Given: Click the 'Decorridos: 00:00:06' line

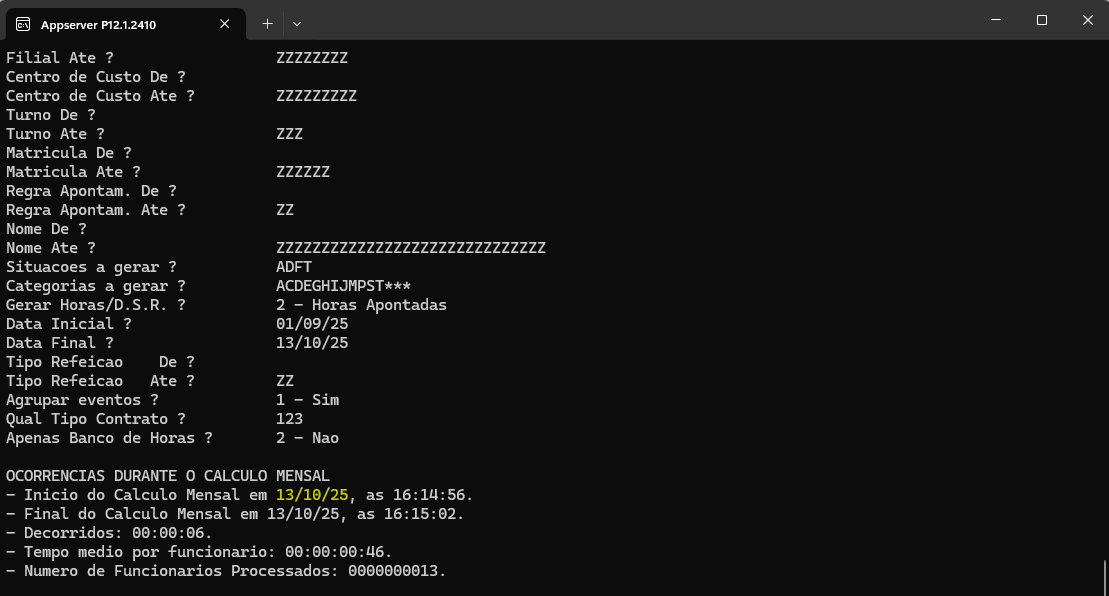Looking at the screenshot, I should point(109,533).
